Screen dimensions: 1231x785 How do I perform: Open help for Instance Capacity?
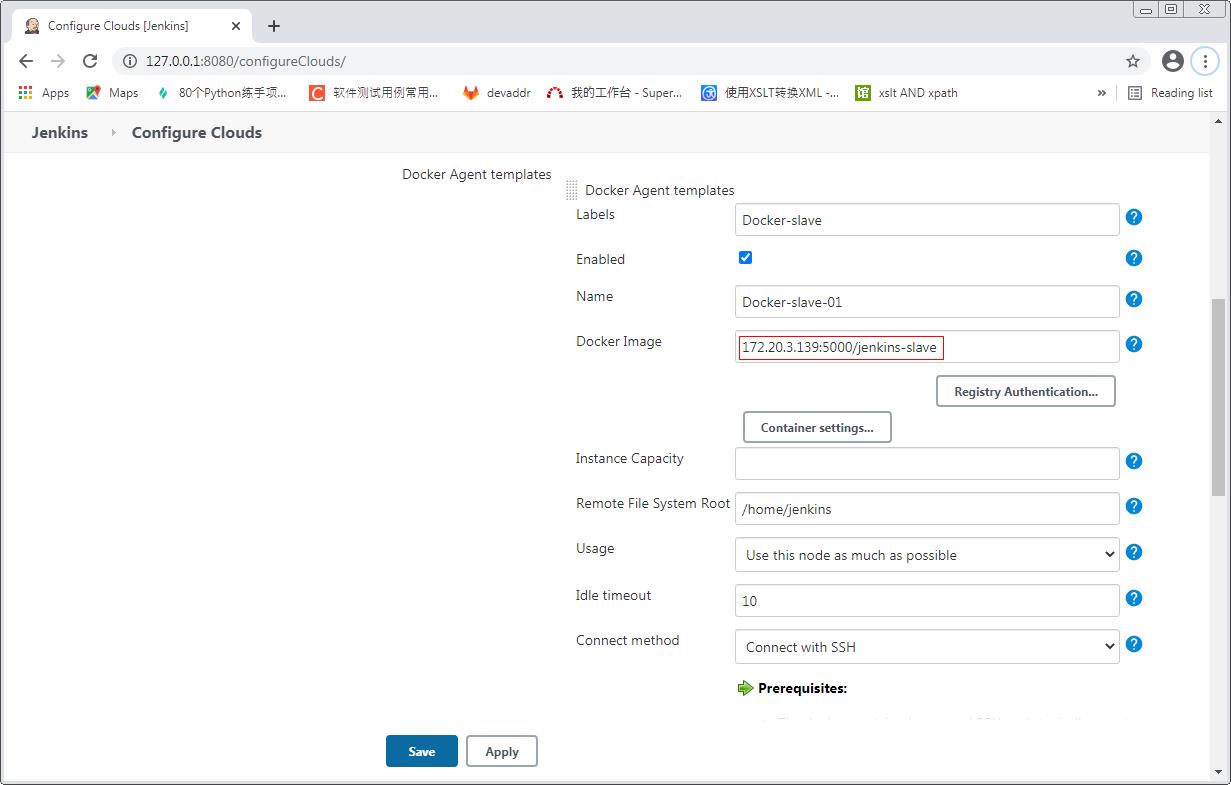[1134, 461]
